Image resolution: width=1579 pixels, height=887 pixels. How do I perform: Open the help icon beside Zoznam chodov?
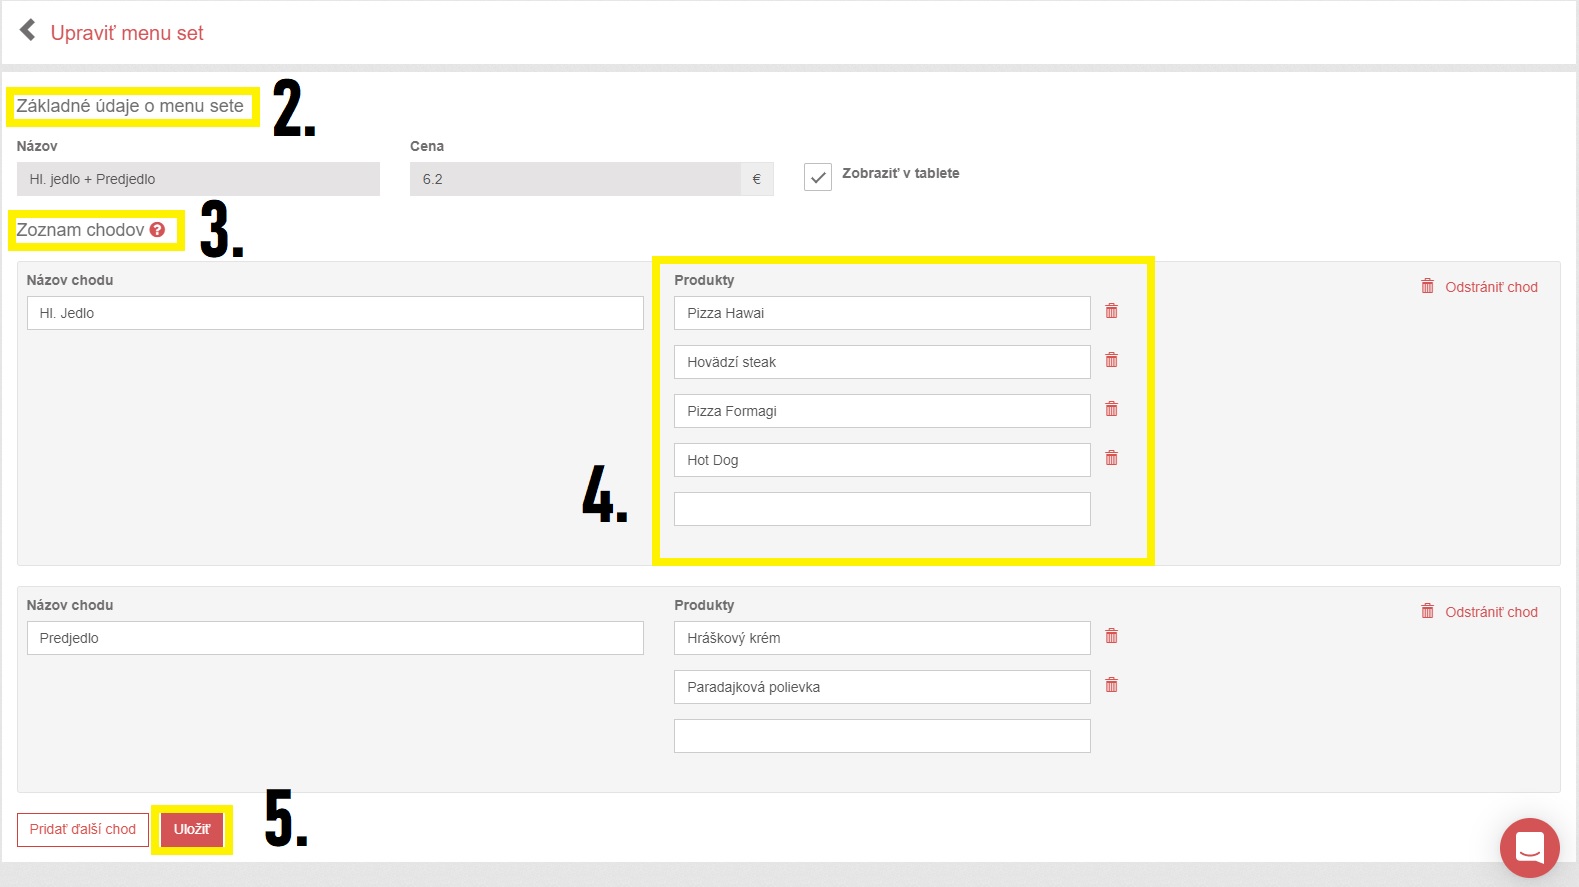point(157,229)
